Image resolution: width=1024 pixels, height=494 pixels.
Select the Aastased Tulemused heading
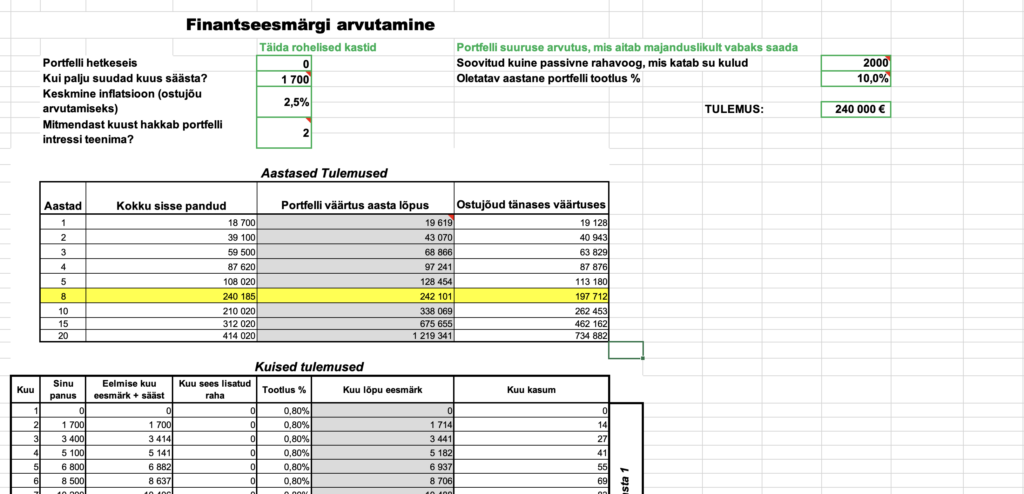click(x=317, y=171)
